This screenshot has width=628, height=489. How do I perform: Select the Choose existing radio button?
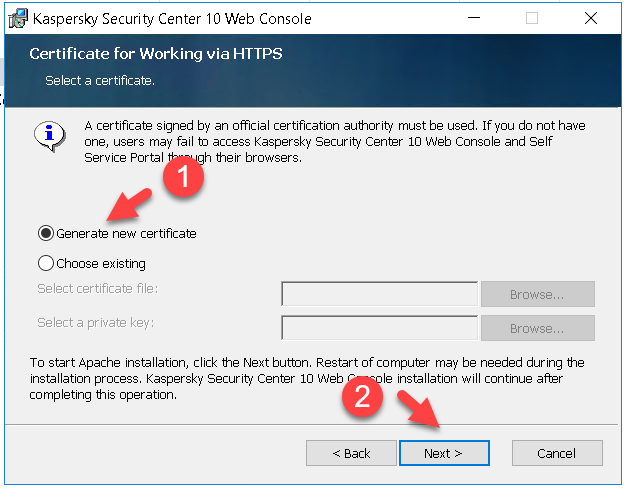[92, 264]
